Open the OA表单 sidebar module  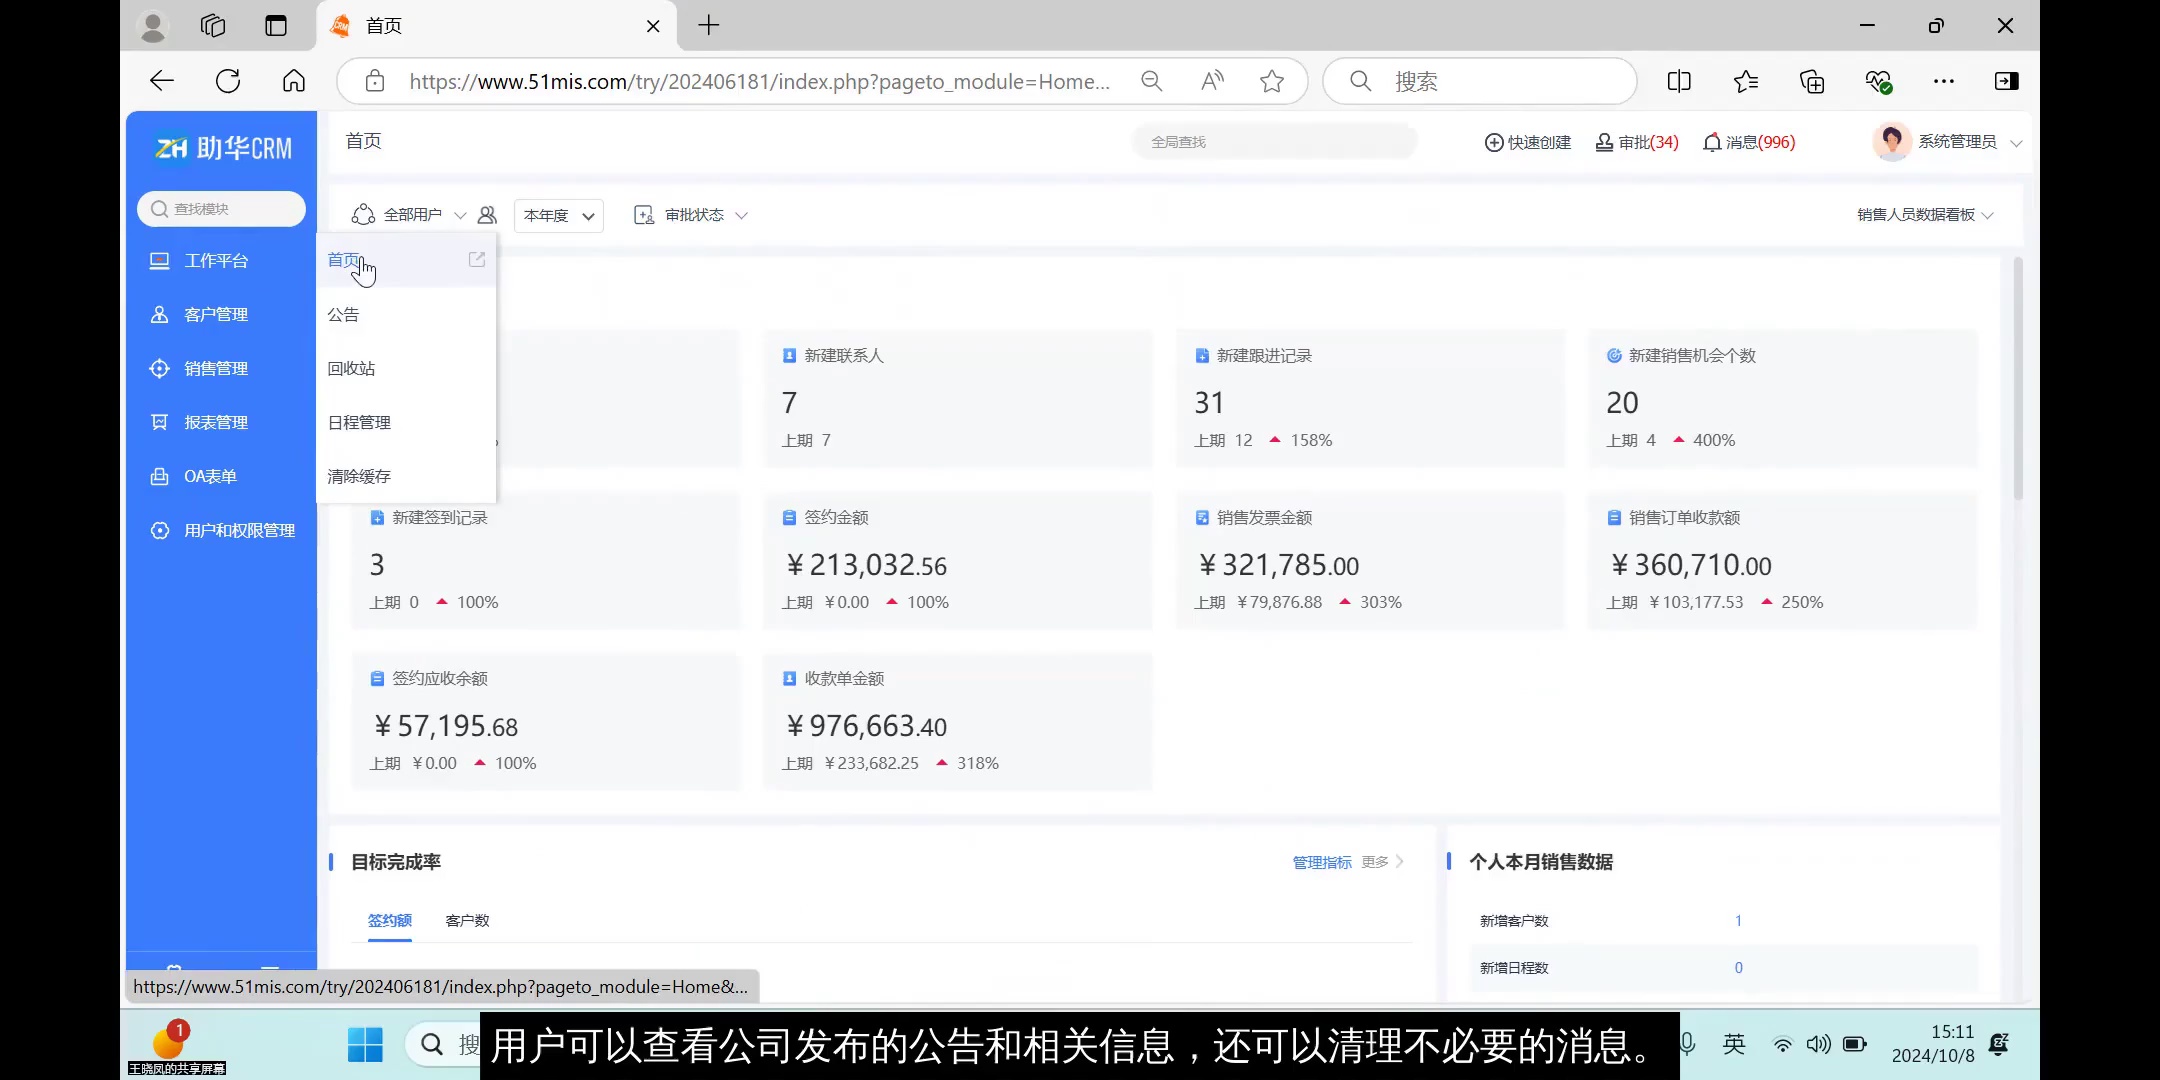(208, 476)
